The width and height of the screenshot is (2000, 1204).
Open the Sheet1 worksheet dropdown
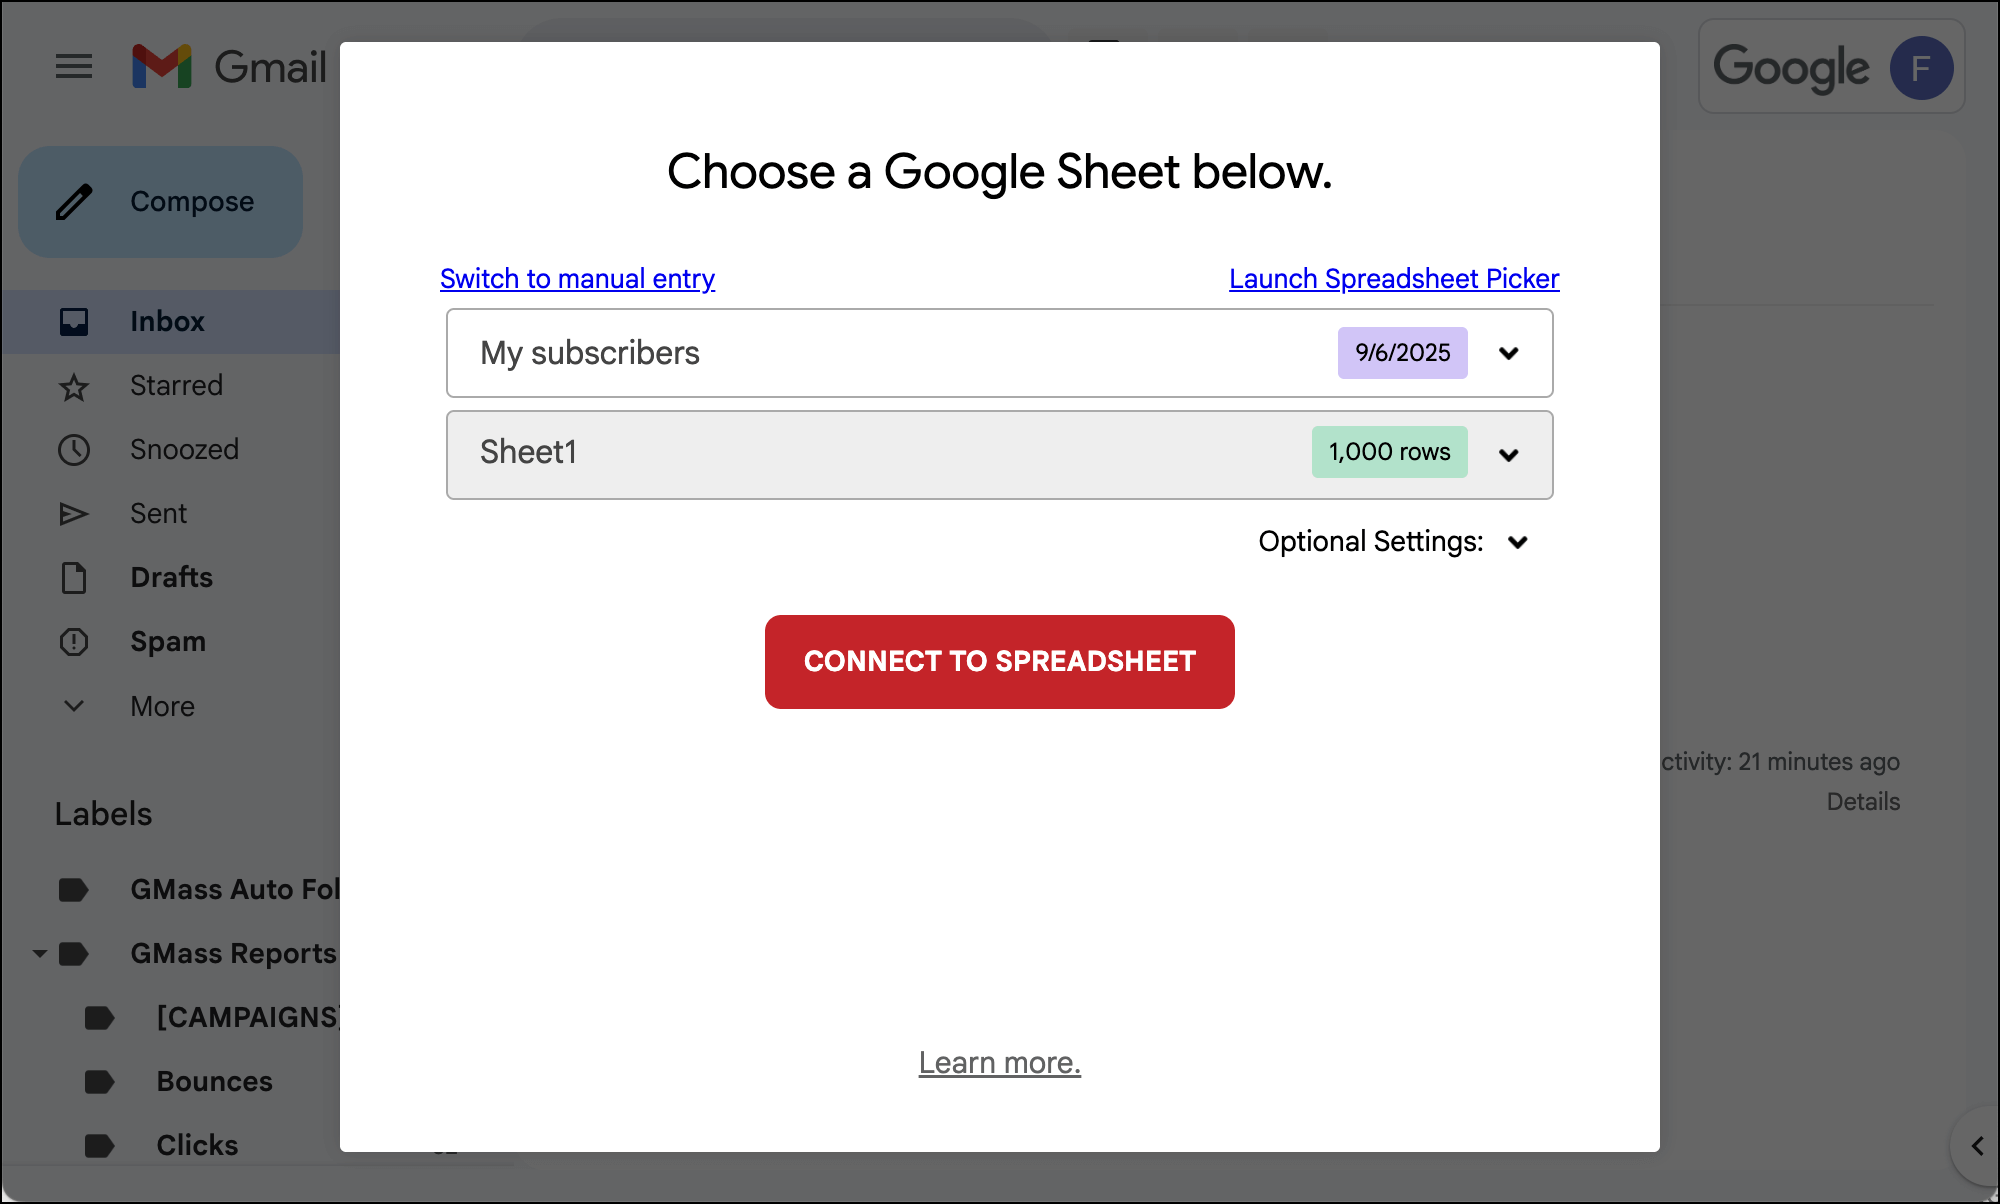tap(1509, 455)
